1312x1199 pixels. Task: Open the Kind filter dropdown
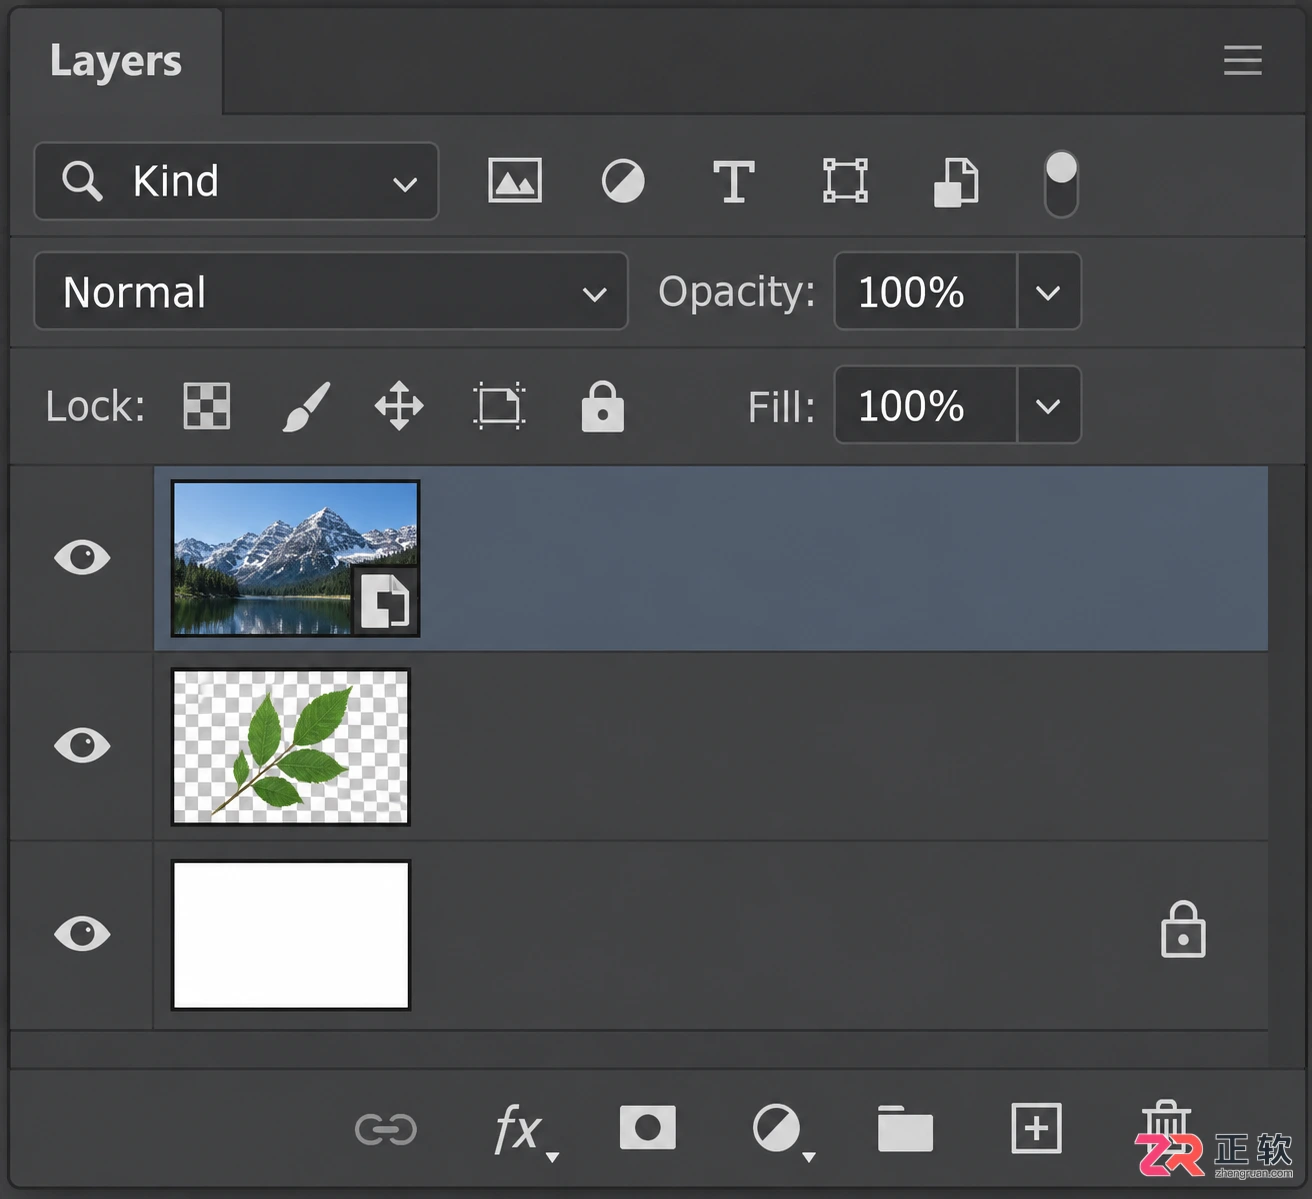pos(236,181)
